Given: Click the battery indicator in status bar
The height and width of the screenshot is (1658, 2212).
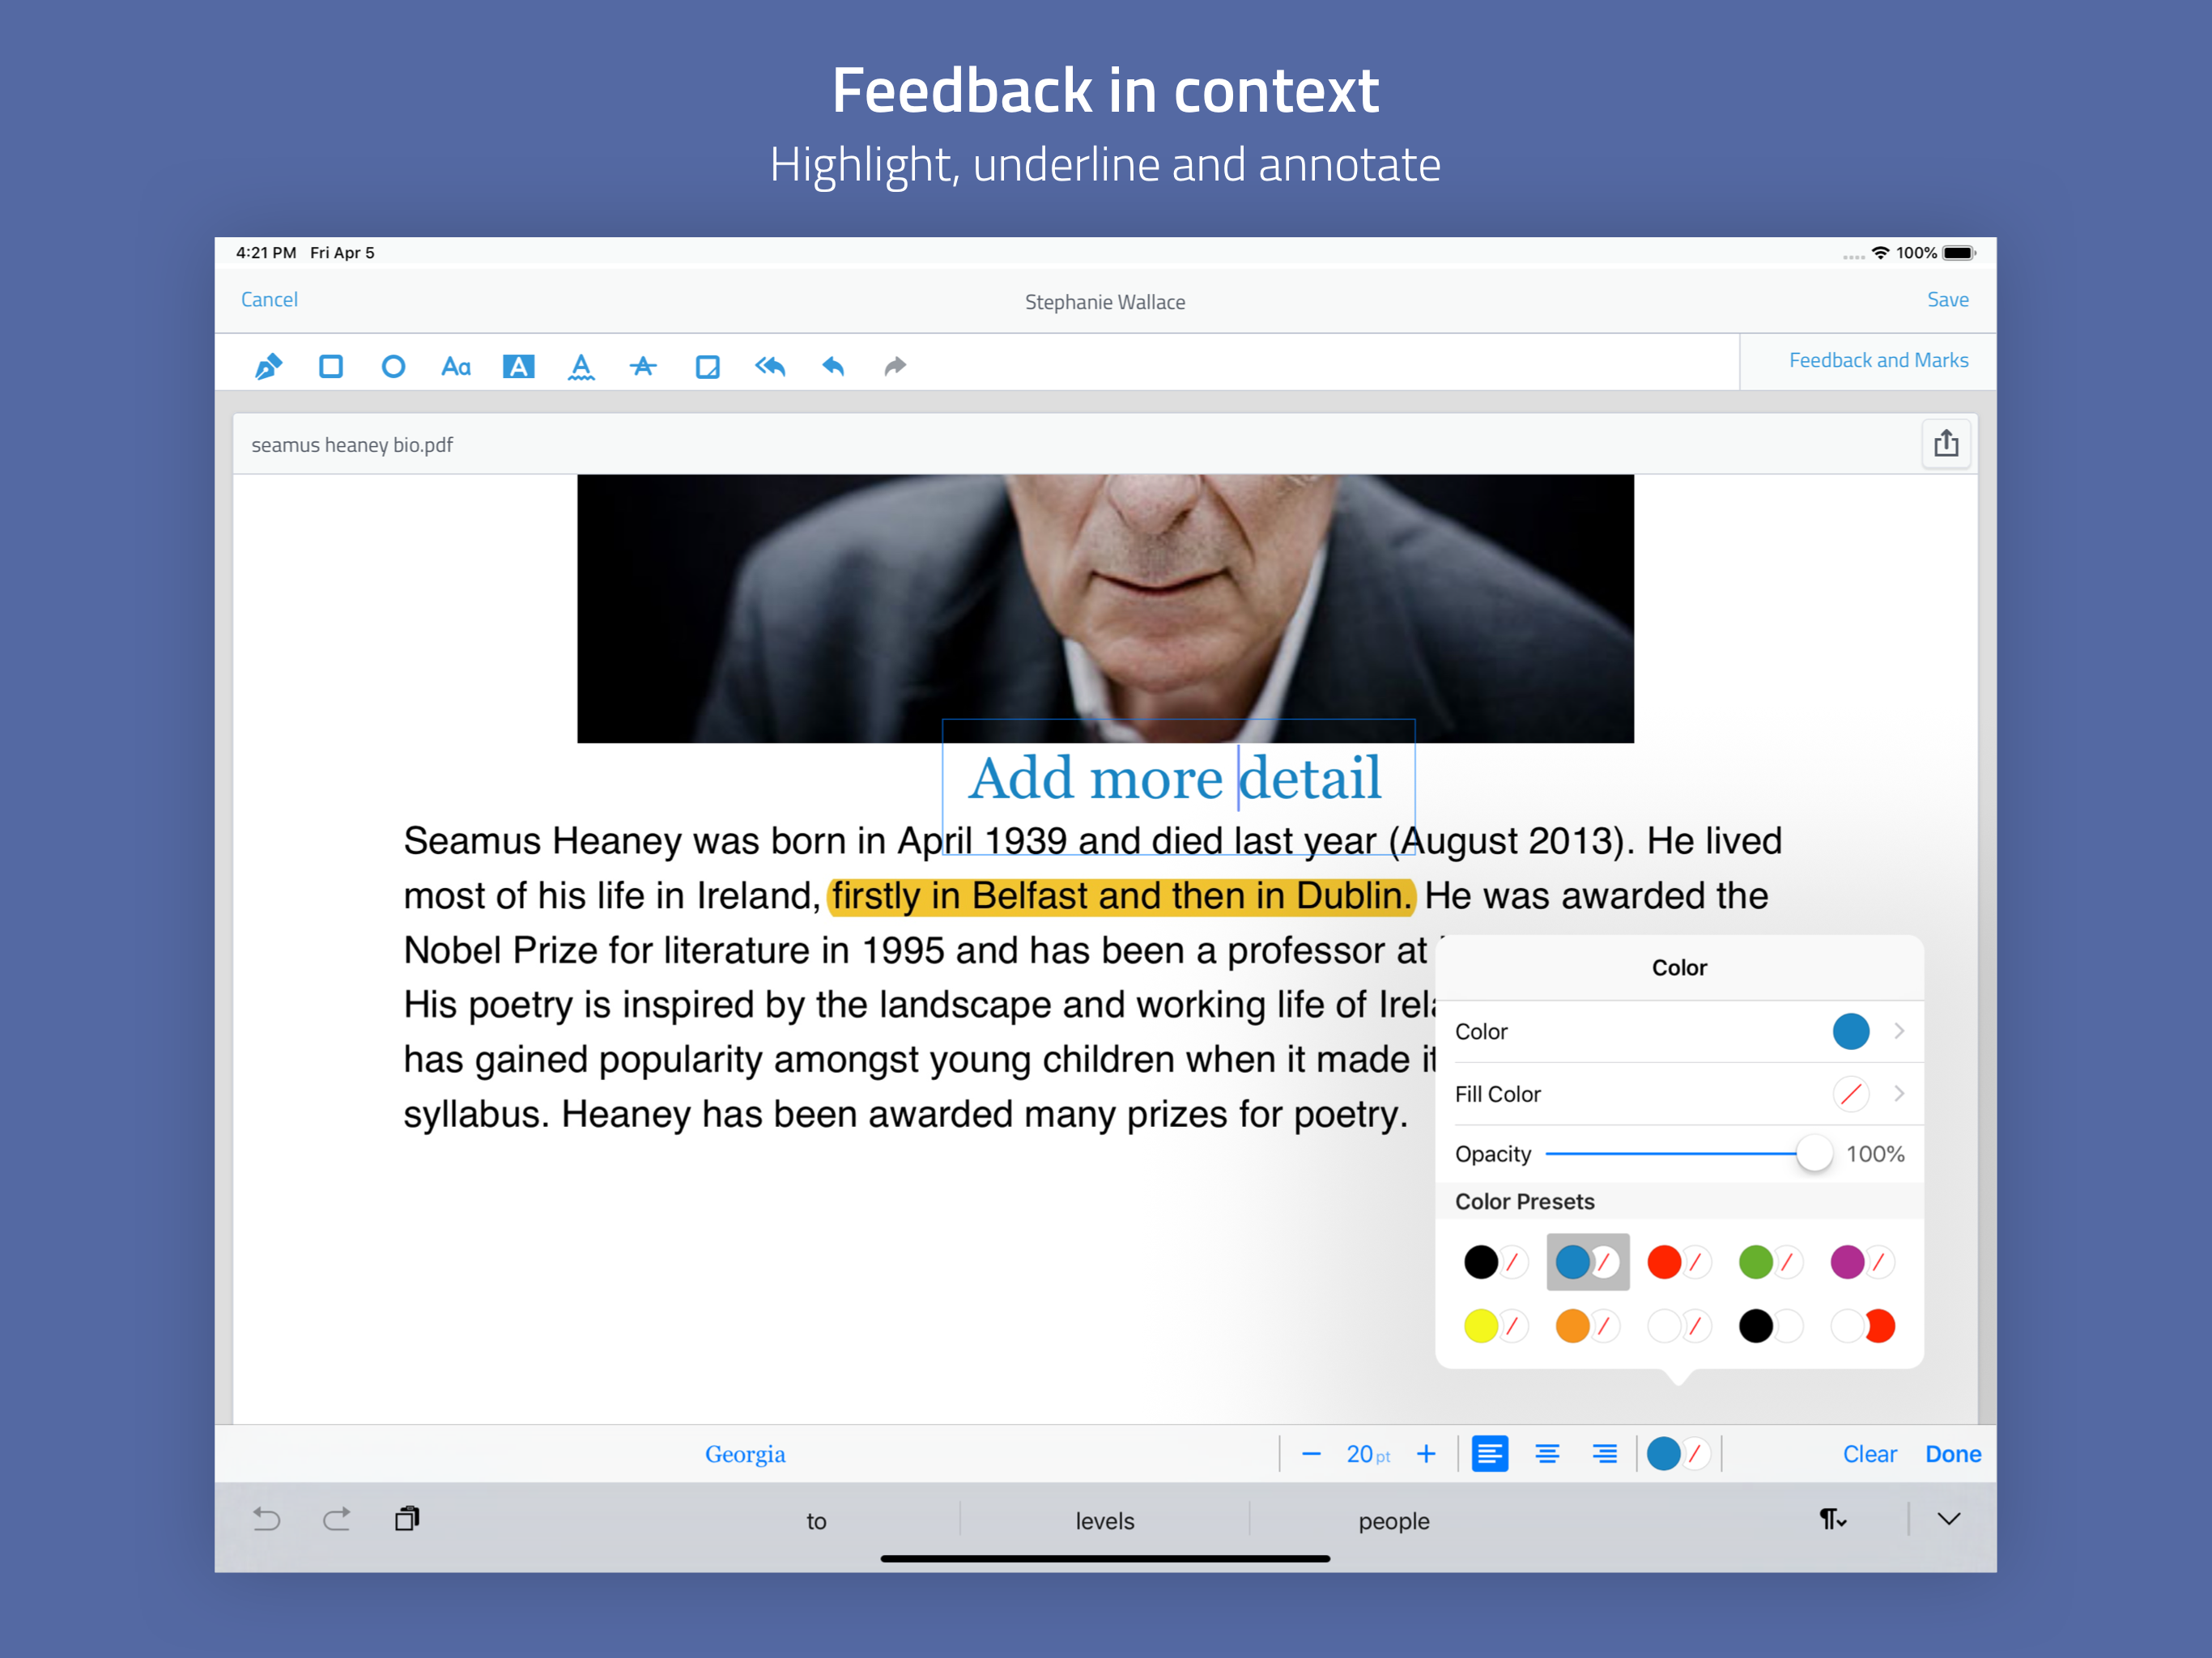Looking at the screenshot, I should [1959, 253].
